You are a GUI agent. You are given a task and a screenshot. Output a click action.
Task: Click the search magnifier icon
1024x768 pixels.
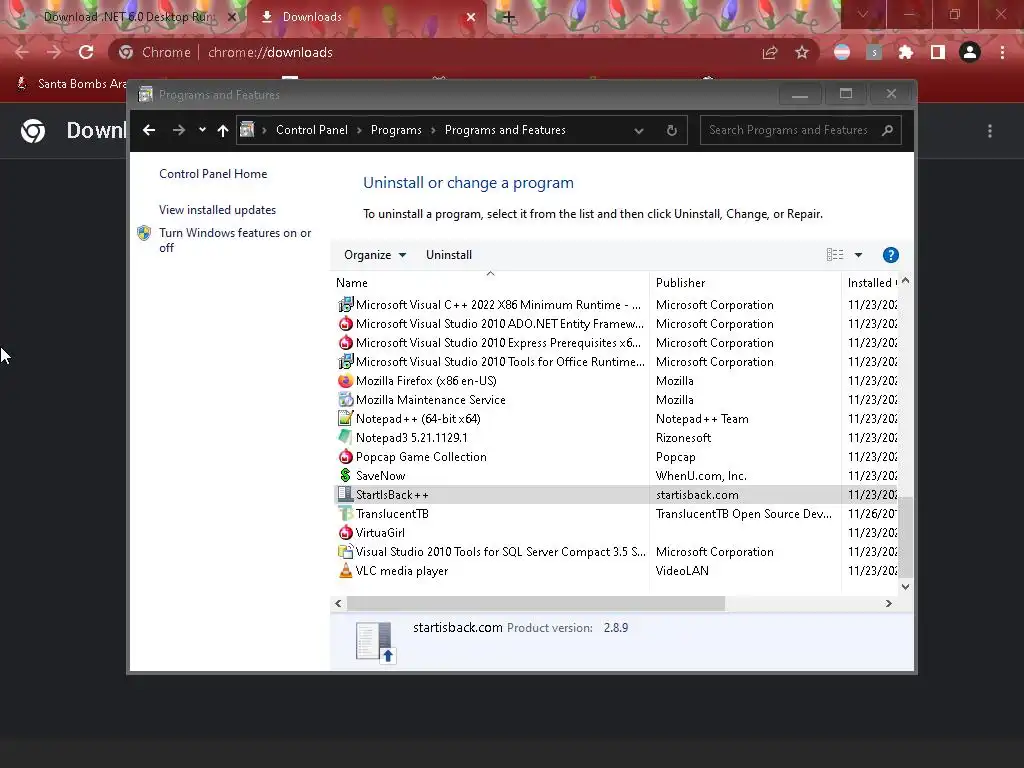coord(887,130)
